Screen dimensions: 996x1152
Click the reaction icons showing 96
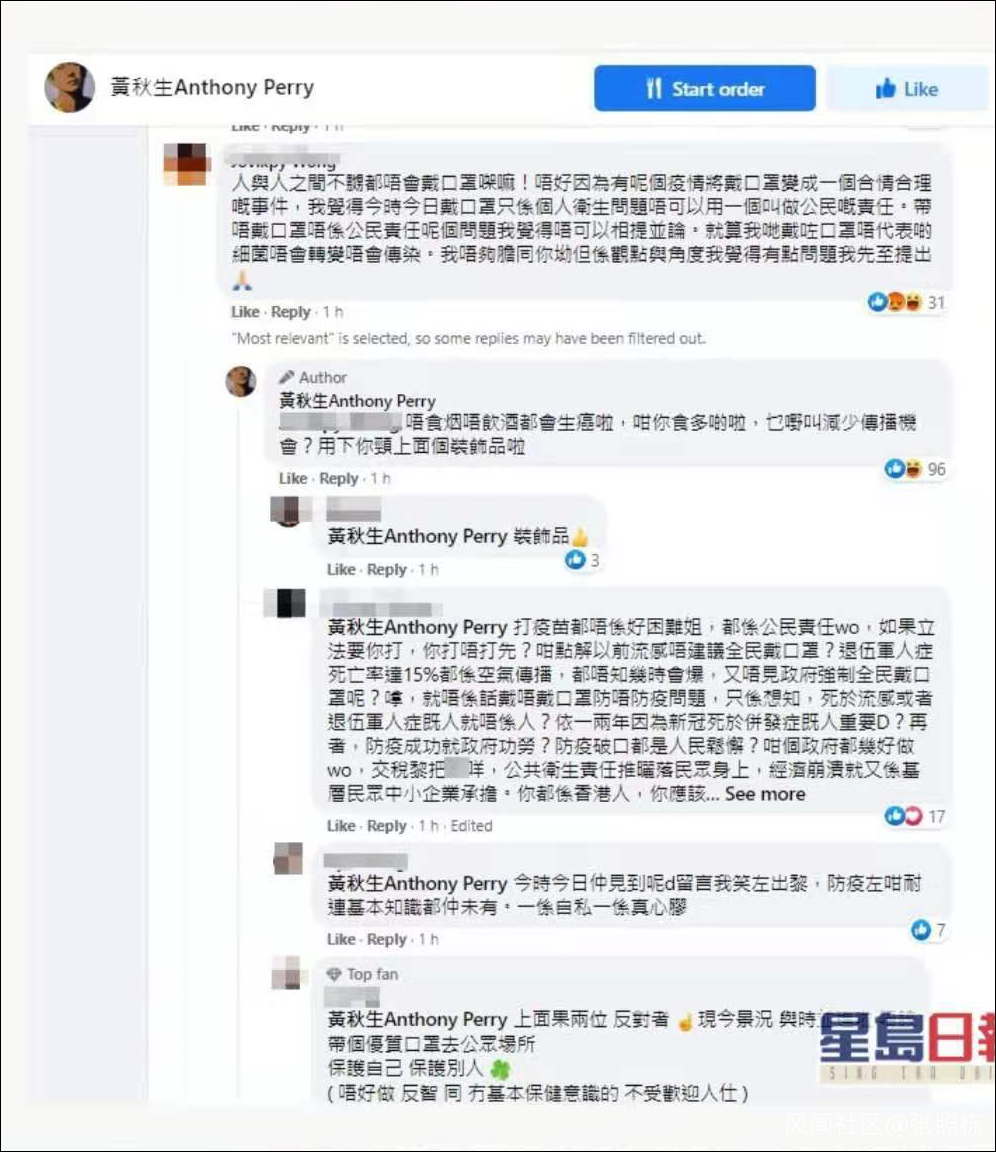click(915, 469)
